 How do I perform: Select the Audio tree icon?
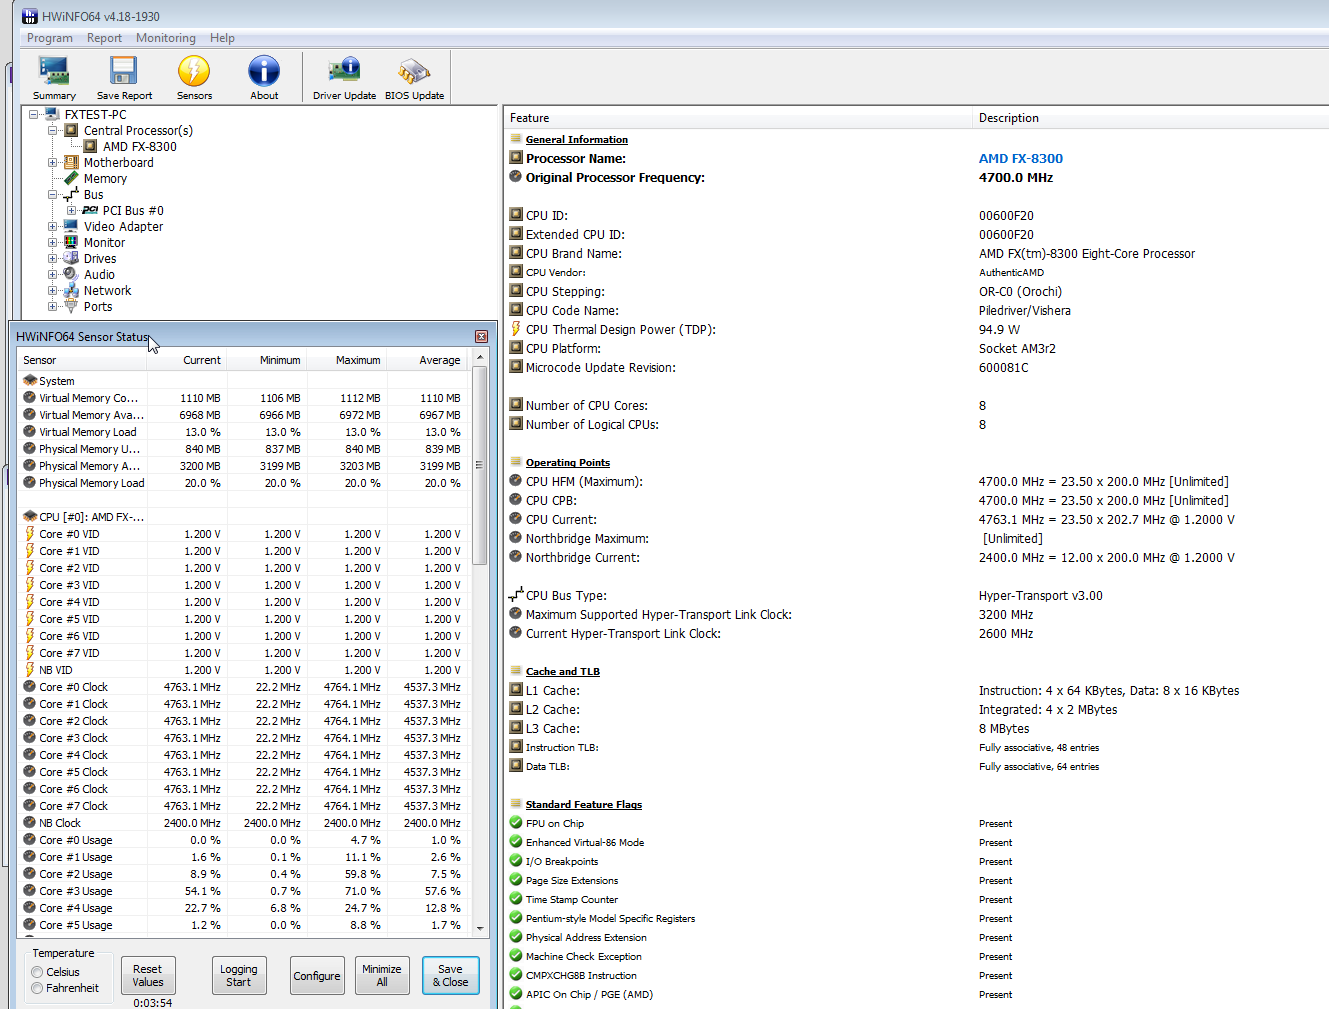[71, 274]
